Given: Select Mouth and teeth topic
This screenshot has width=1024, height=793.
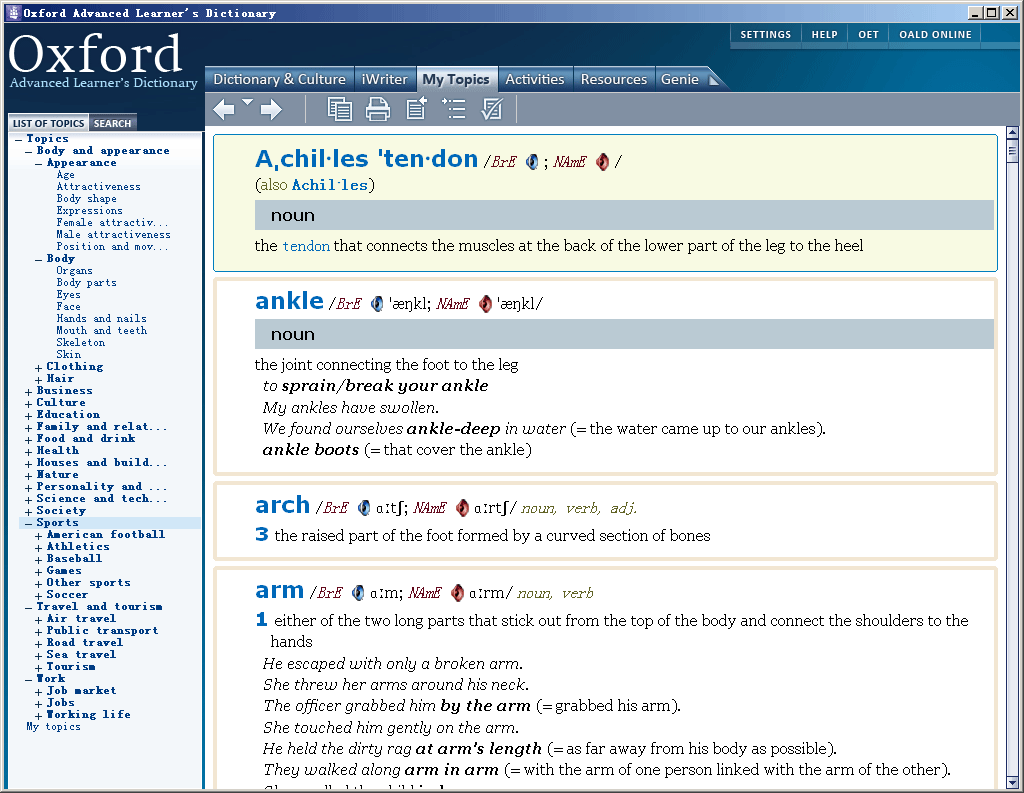Looking at the screenshot, I should tap(101, 331).
